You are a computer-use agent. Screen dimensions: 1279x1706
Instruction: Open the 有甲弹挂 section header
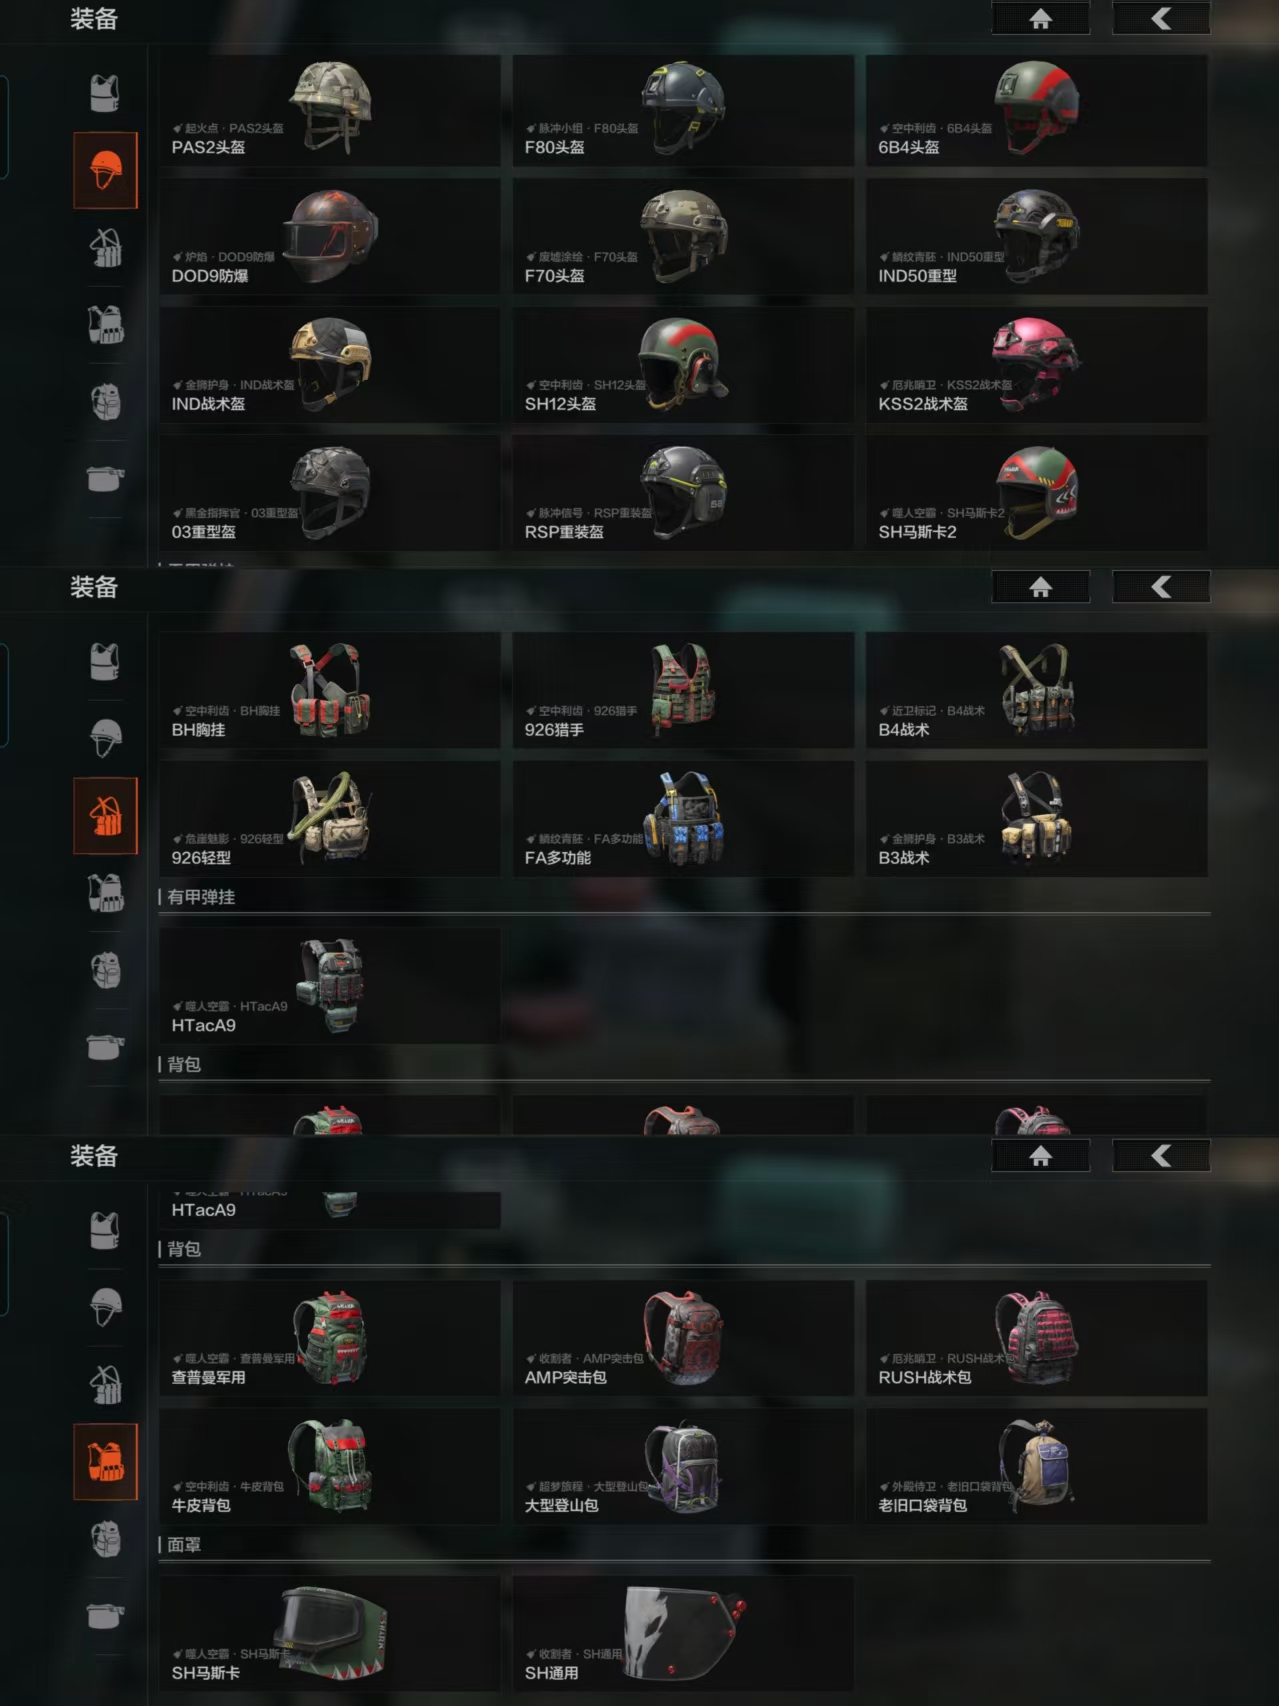[x=201, y=897]
